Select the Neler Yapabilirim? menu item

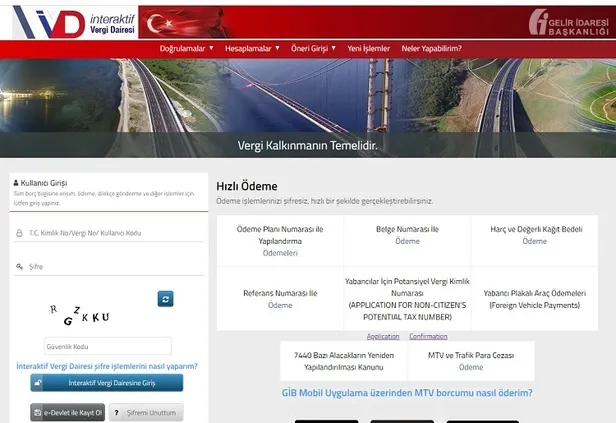pyautogui.click(x=431, y=48)
